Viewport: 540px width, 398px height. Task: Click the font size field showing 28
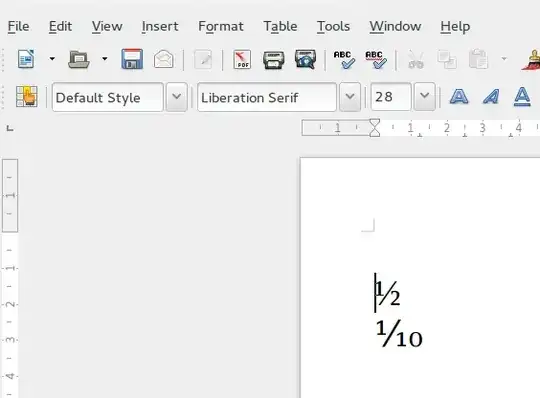(x=391, y=97)
